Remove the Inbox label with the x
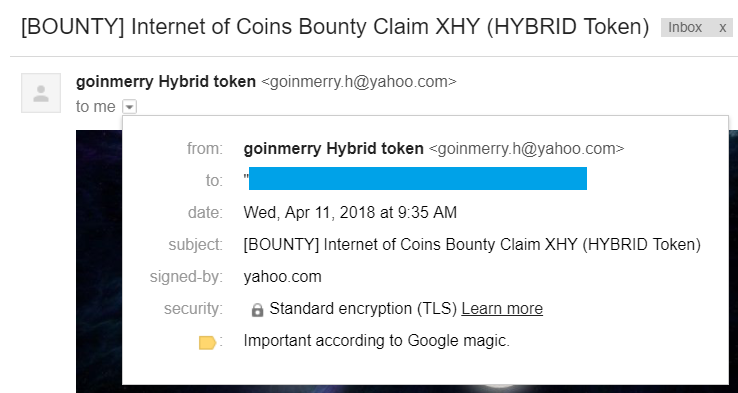Image resolution: width=738 pixels, height=393 pixels. 722,28
